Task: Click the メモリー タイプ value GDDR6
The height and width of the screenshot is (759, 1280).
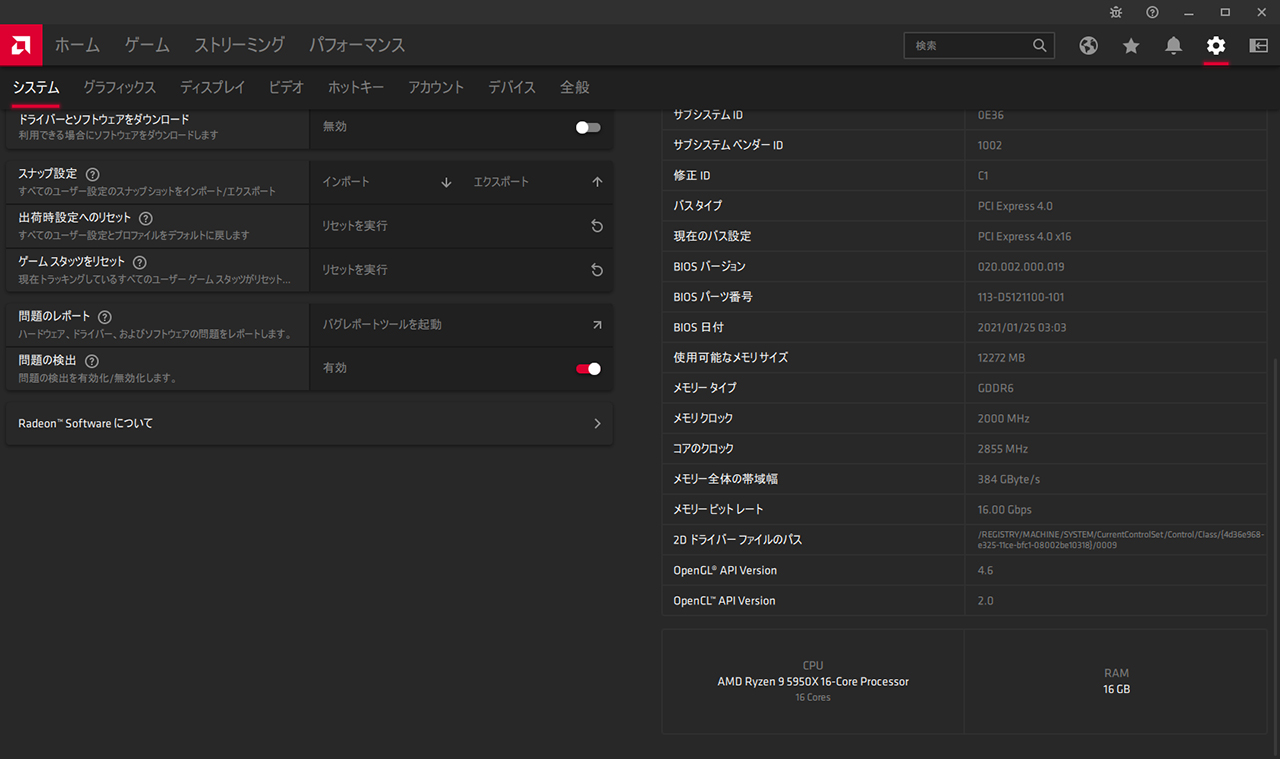Action: coord(995,388)
